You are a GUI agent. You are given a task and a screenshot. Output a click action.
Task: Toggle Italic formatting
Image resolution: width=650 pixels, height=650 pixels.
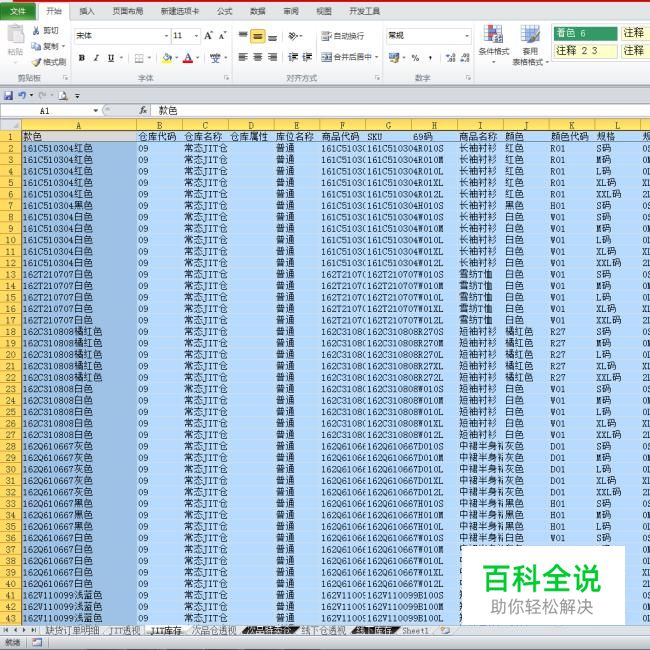coord(96,58)
